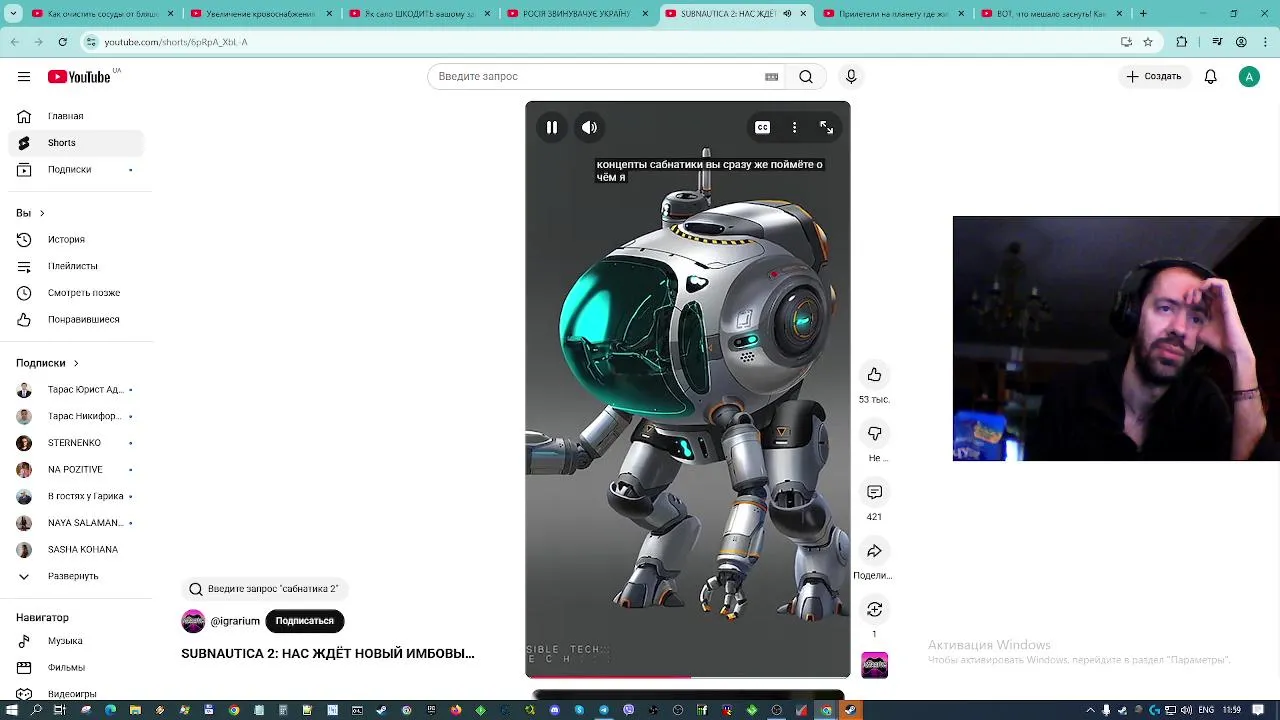This screenshot has width=1280, height=720.
Task: Select 'Shorts' in the sidebar
Action: (75, 143)
